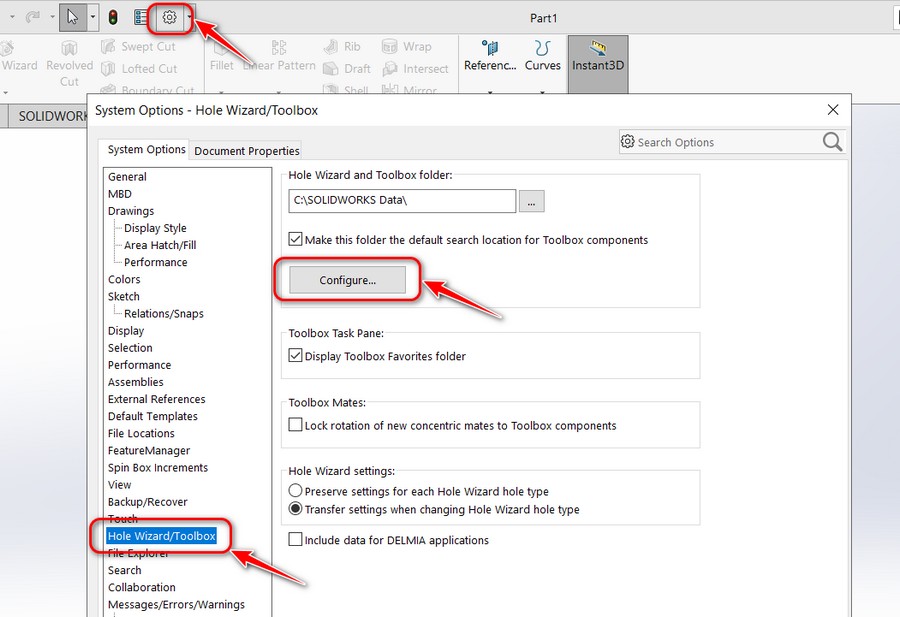
Task: Select Collaboration option
Action: click(141, 588)
